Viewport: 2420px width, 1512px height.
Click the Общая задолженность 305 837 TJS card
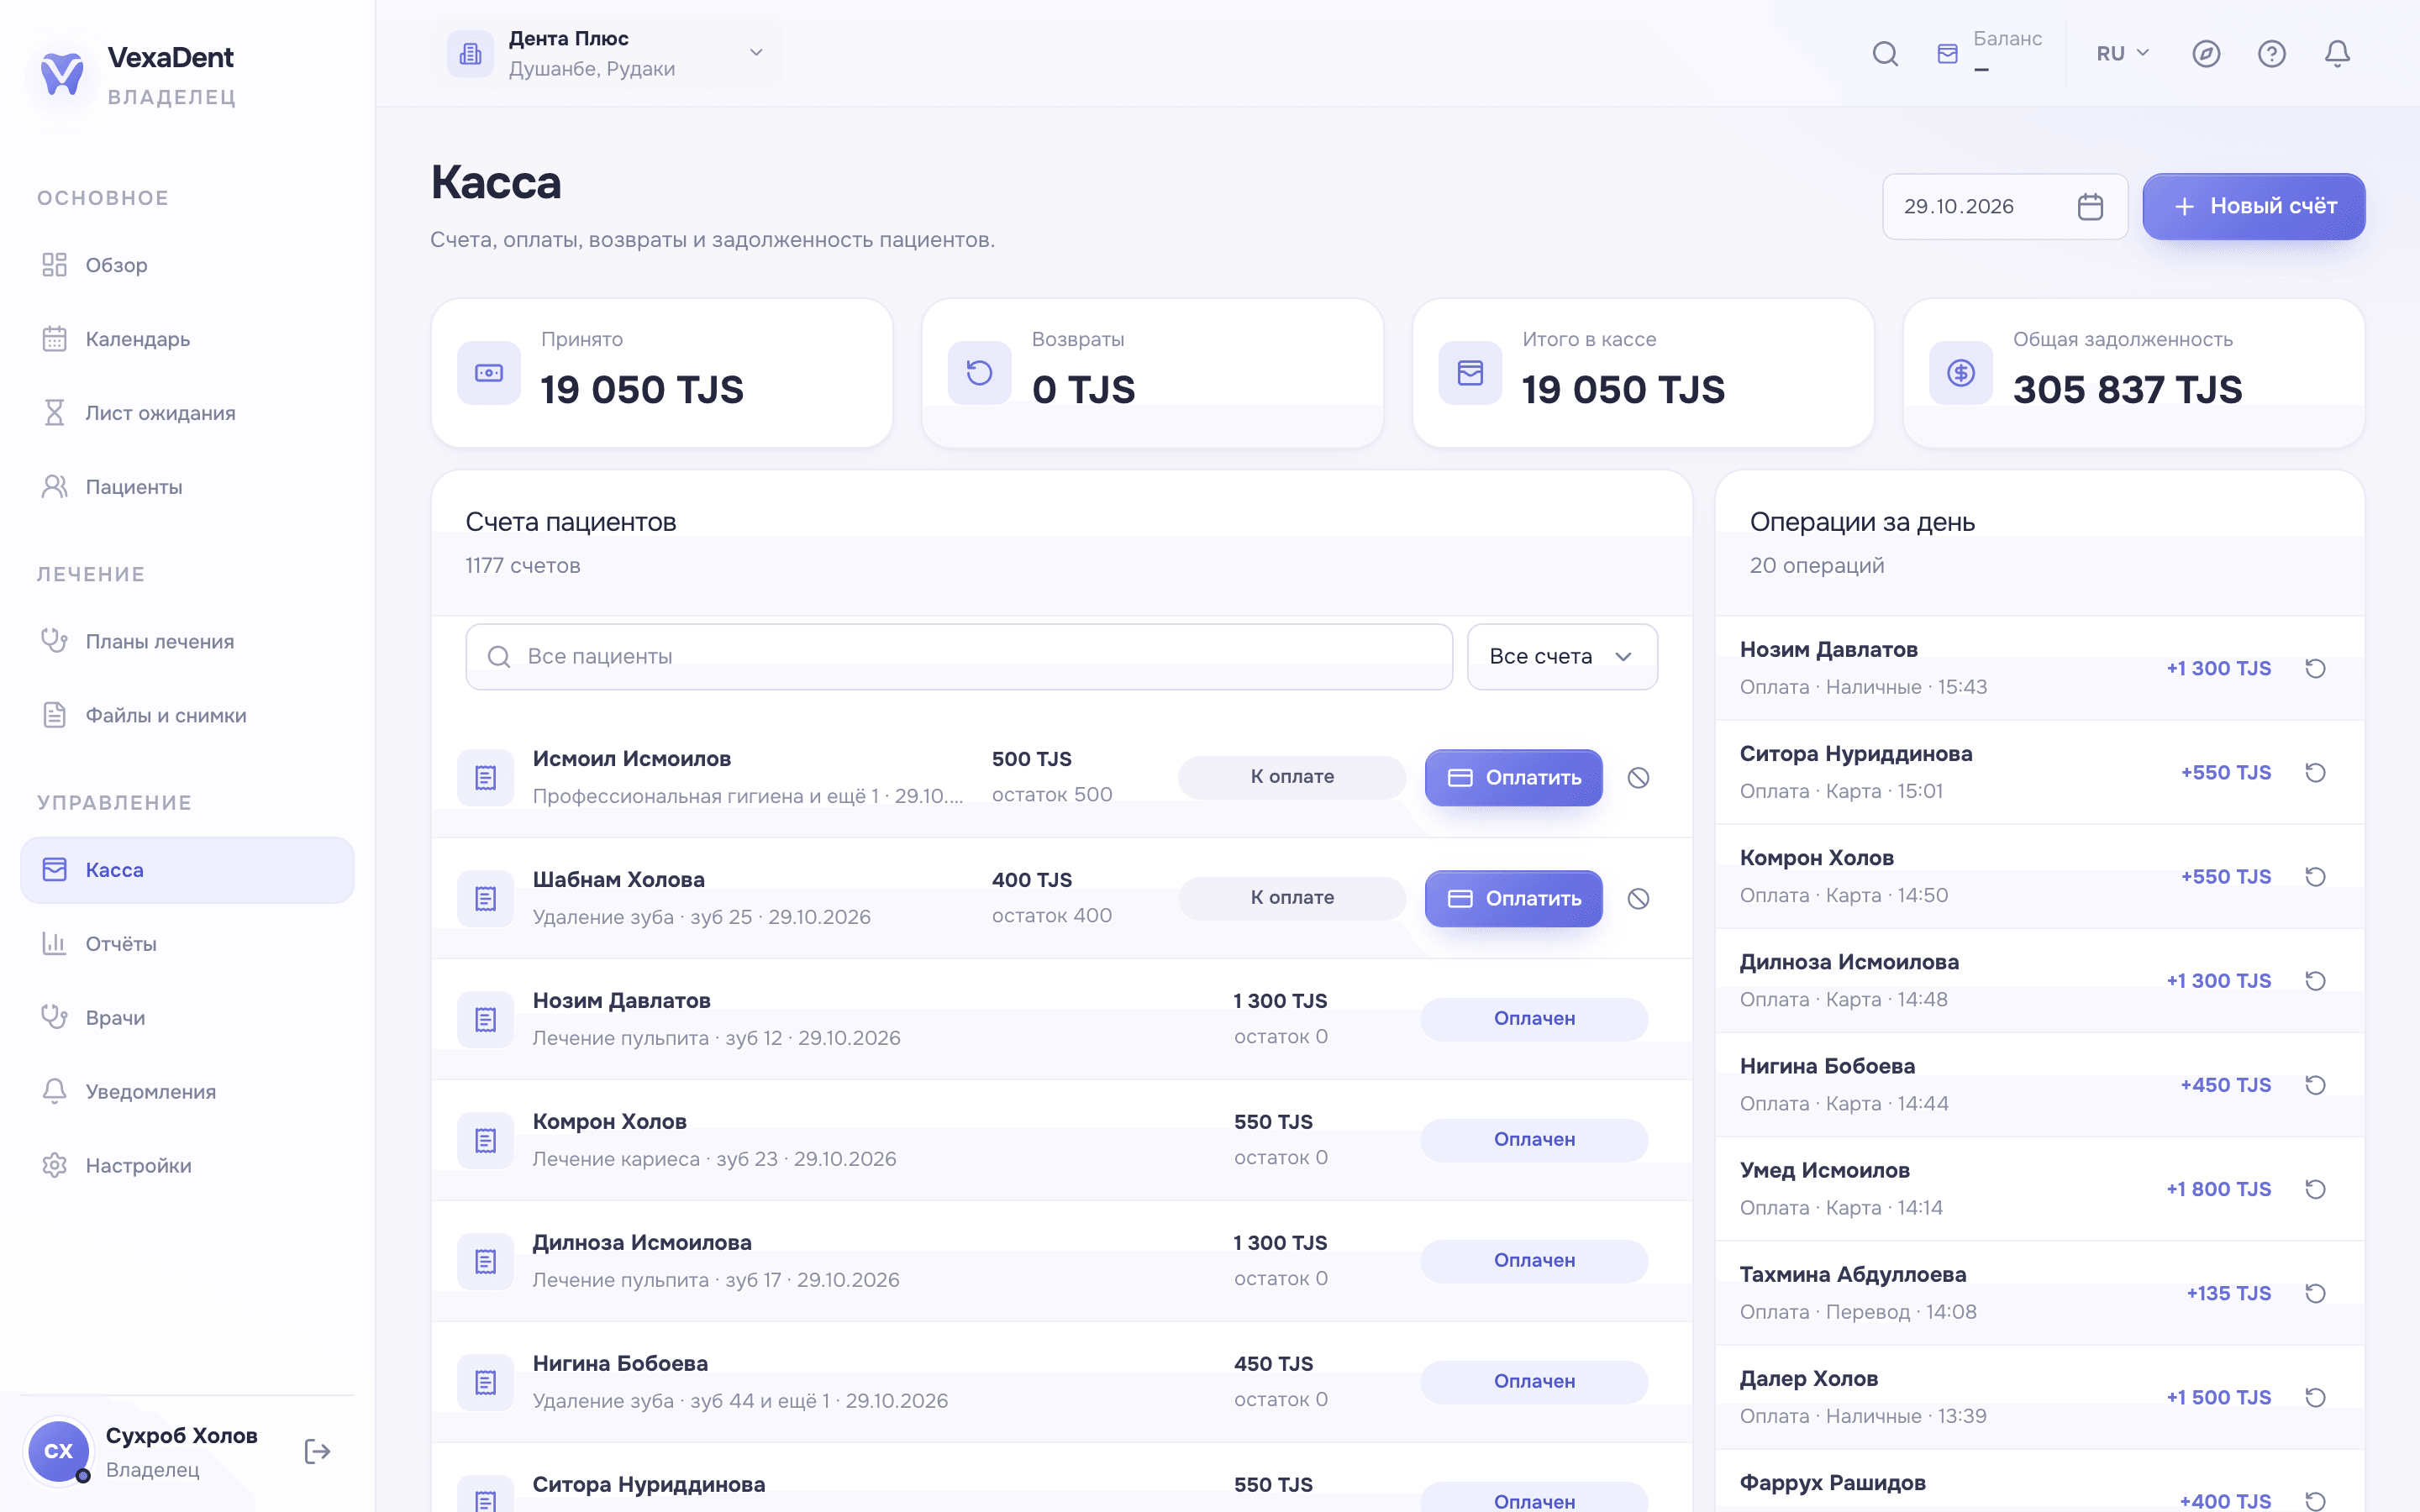point(2134,373)
